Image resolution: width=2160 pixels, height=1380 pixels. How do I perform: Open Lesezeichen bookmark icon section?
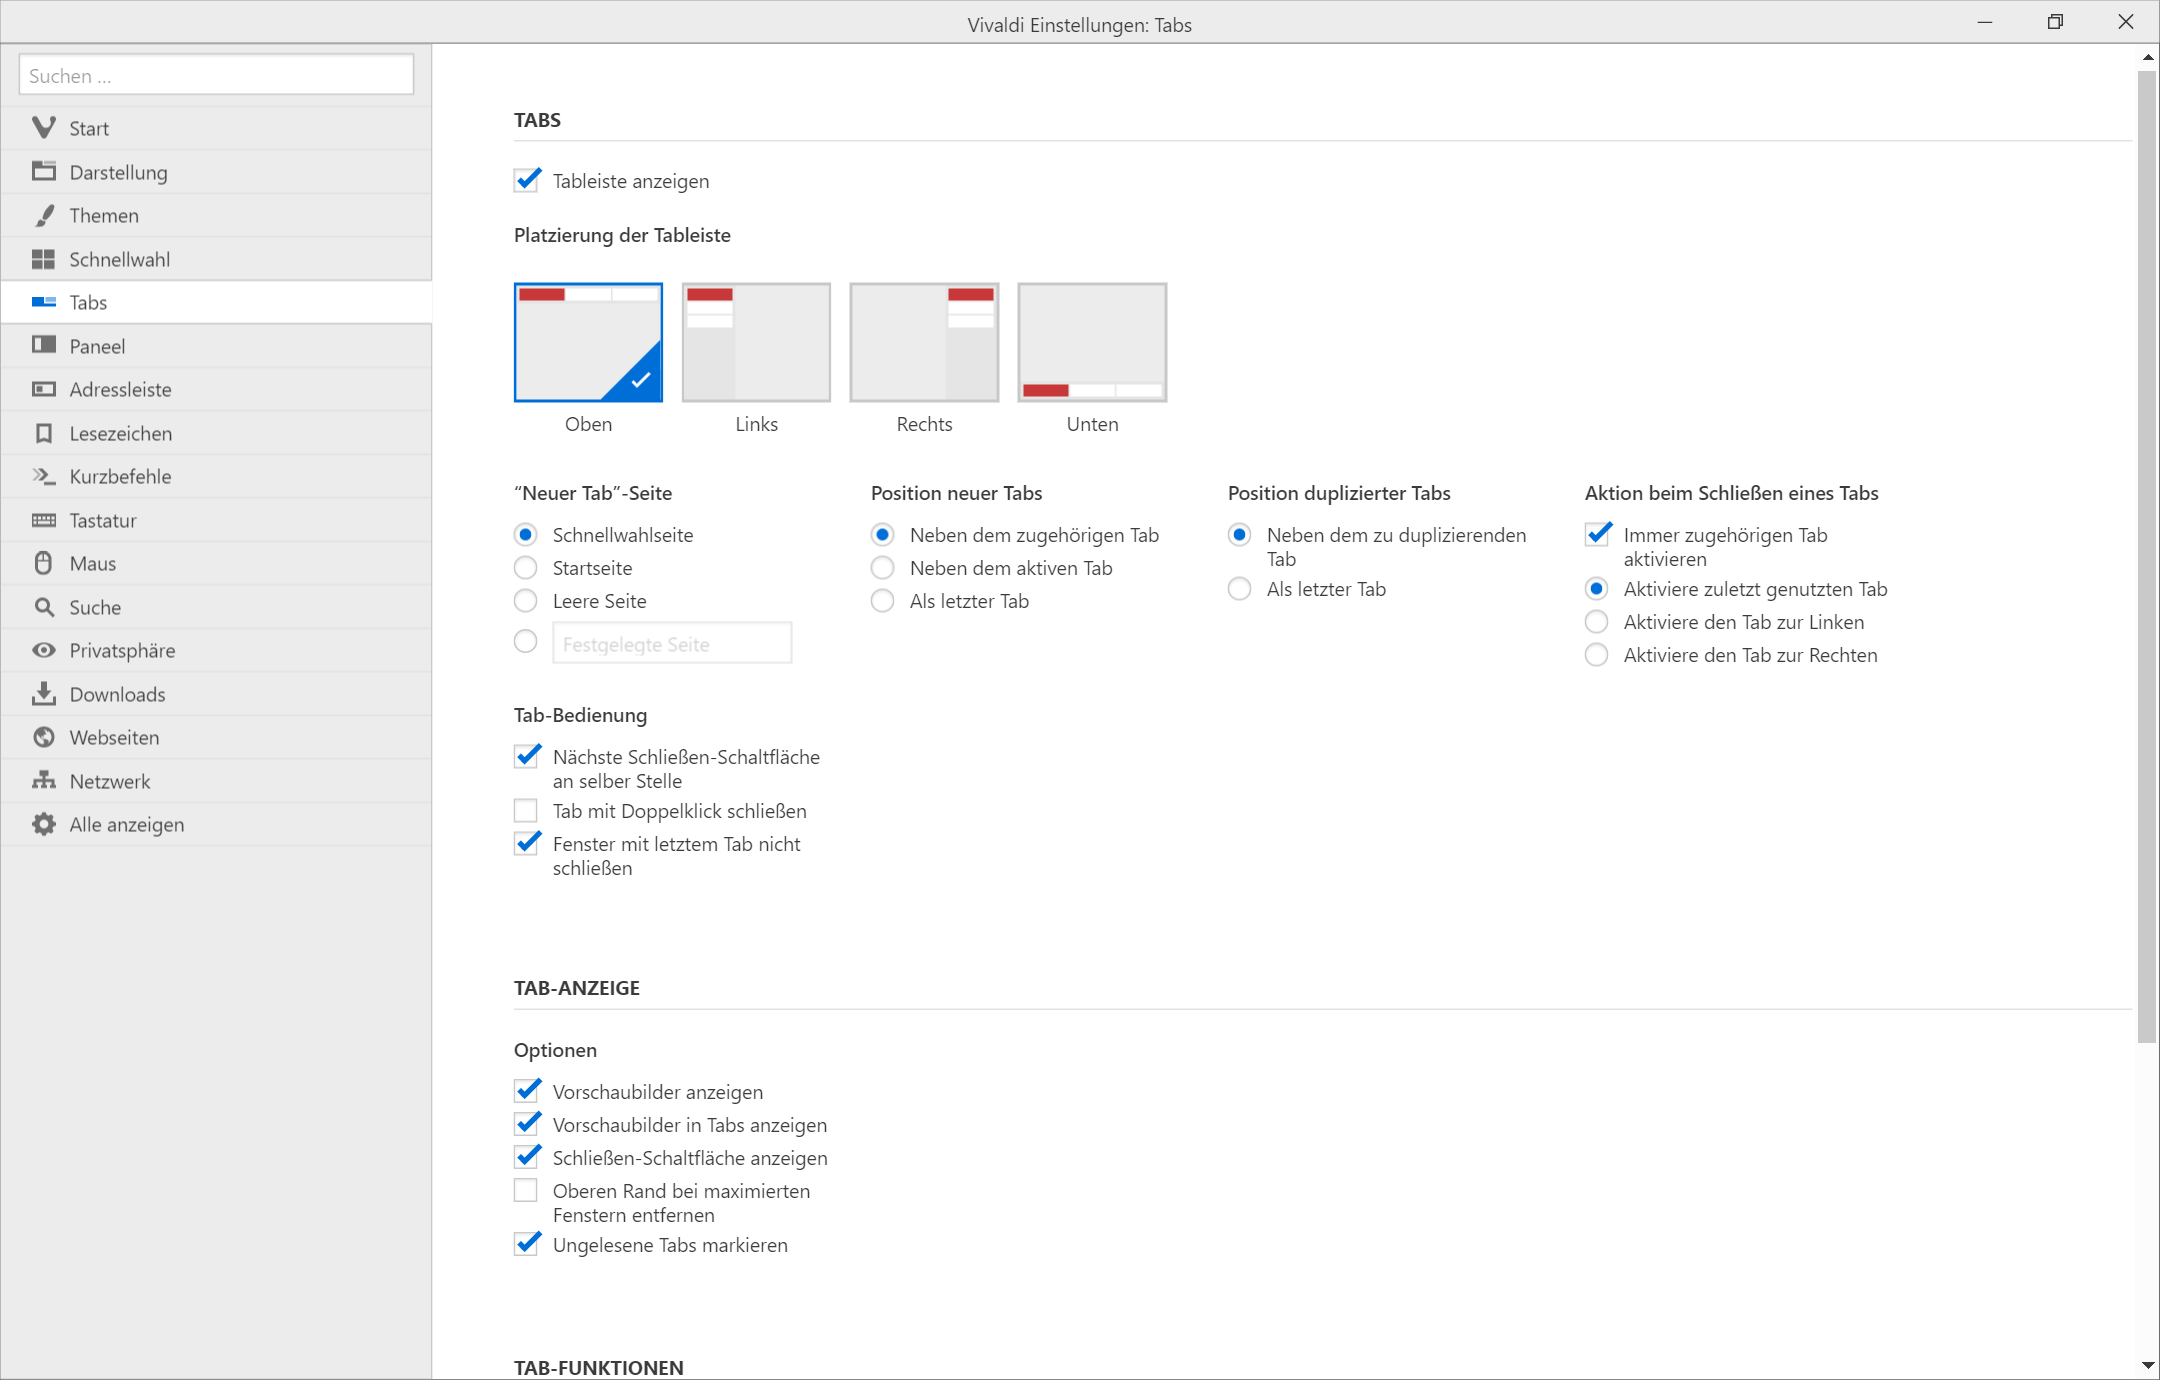pos(43,433)
